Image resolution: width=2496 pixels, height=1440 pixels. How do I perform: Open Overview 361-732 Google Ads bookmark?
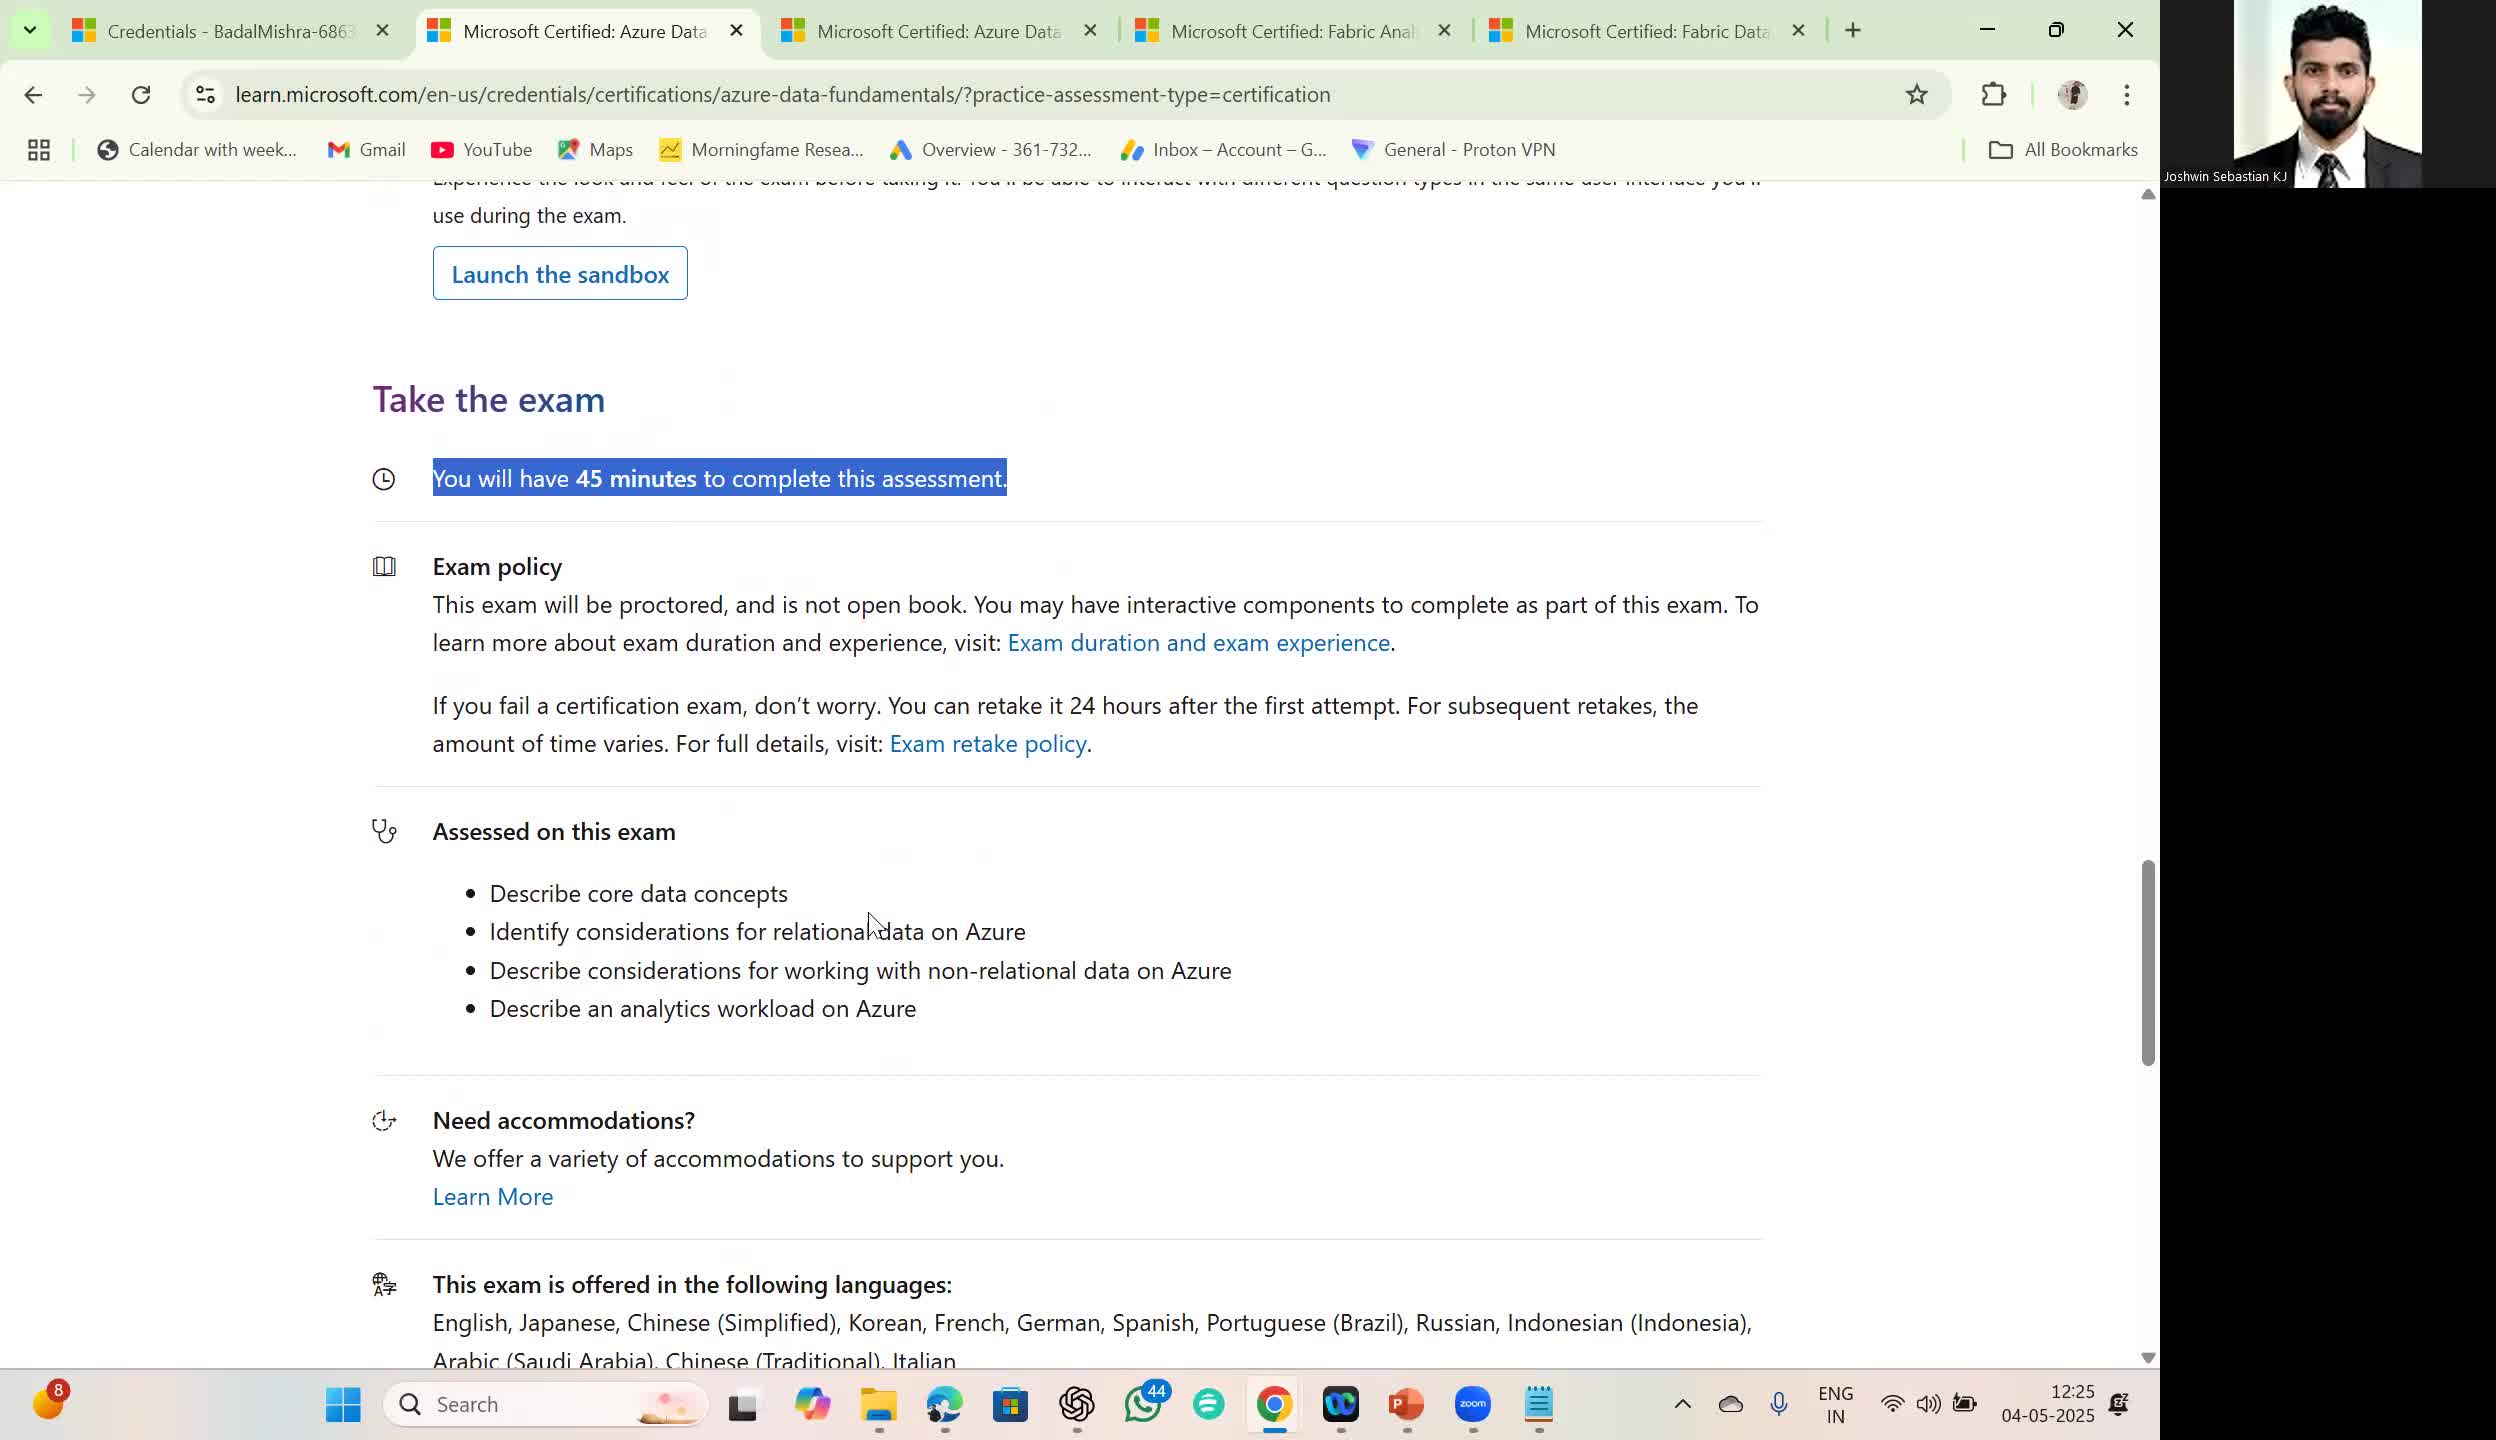[x=990, y=150]
